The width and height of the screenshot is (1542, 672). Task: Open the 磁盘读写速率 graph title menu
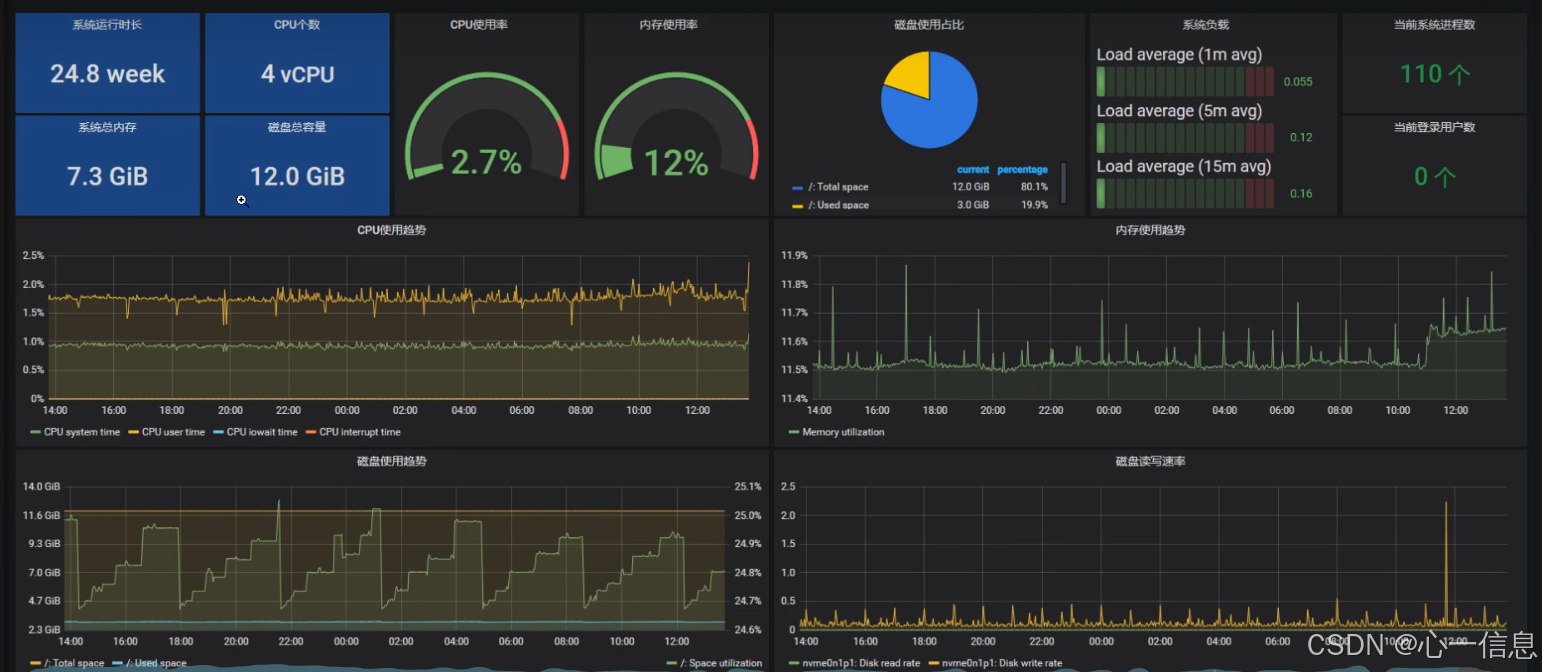click(x=1150, y=462)
